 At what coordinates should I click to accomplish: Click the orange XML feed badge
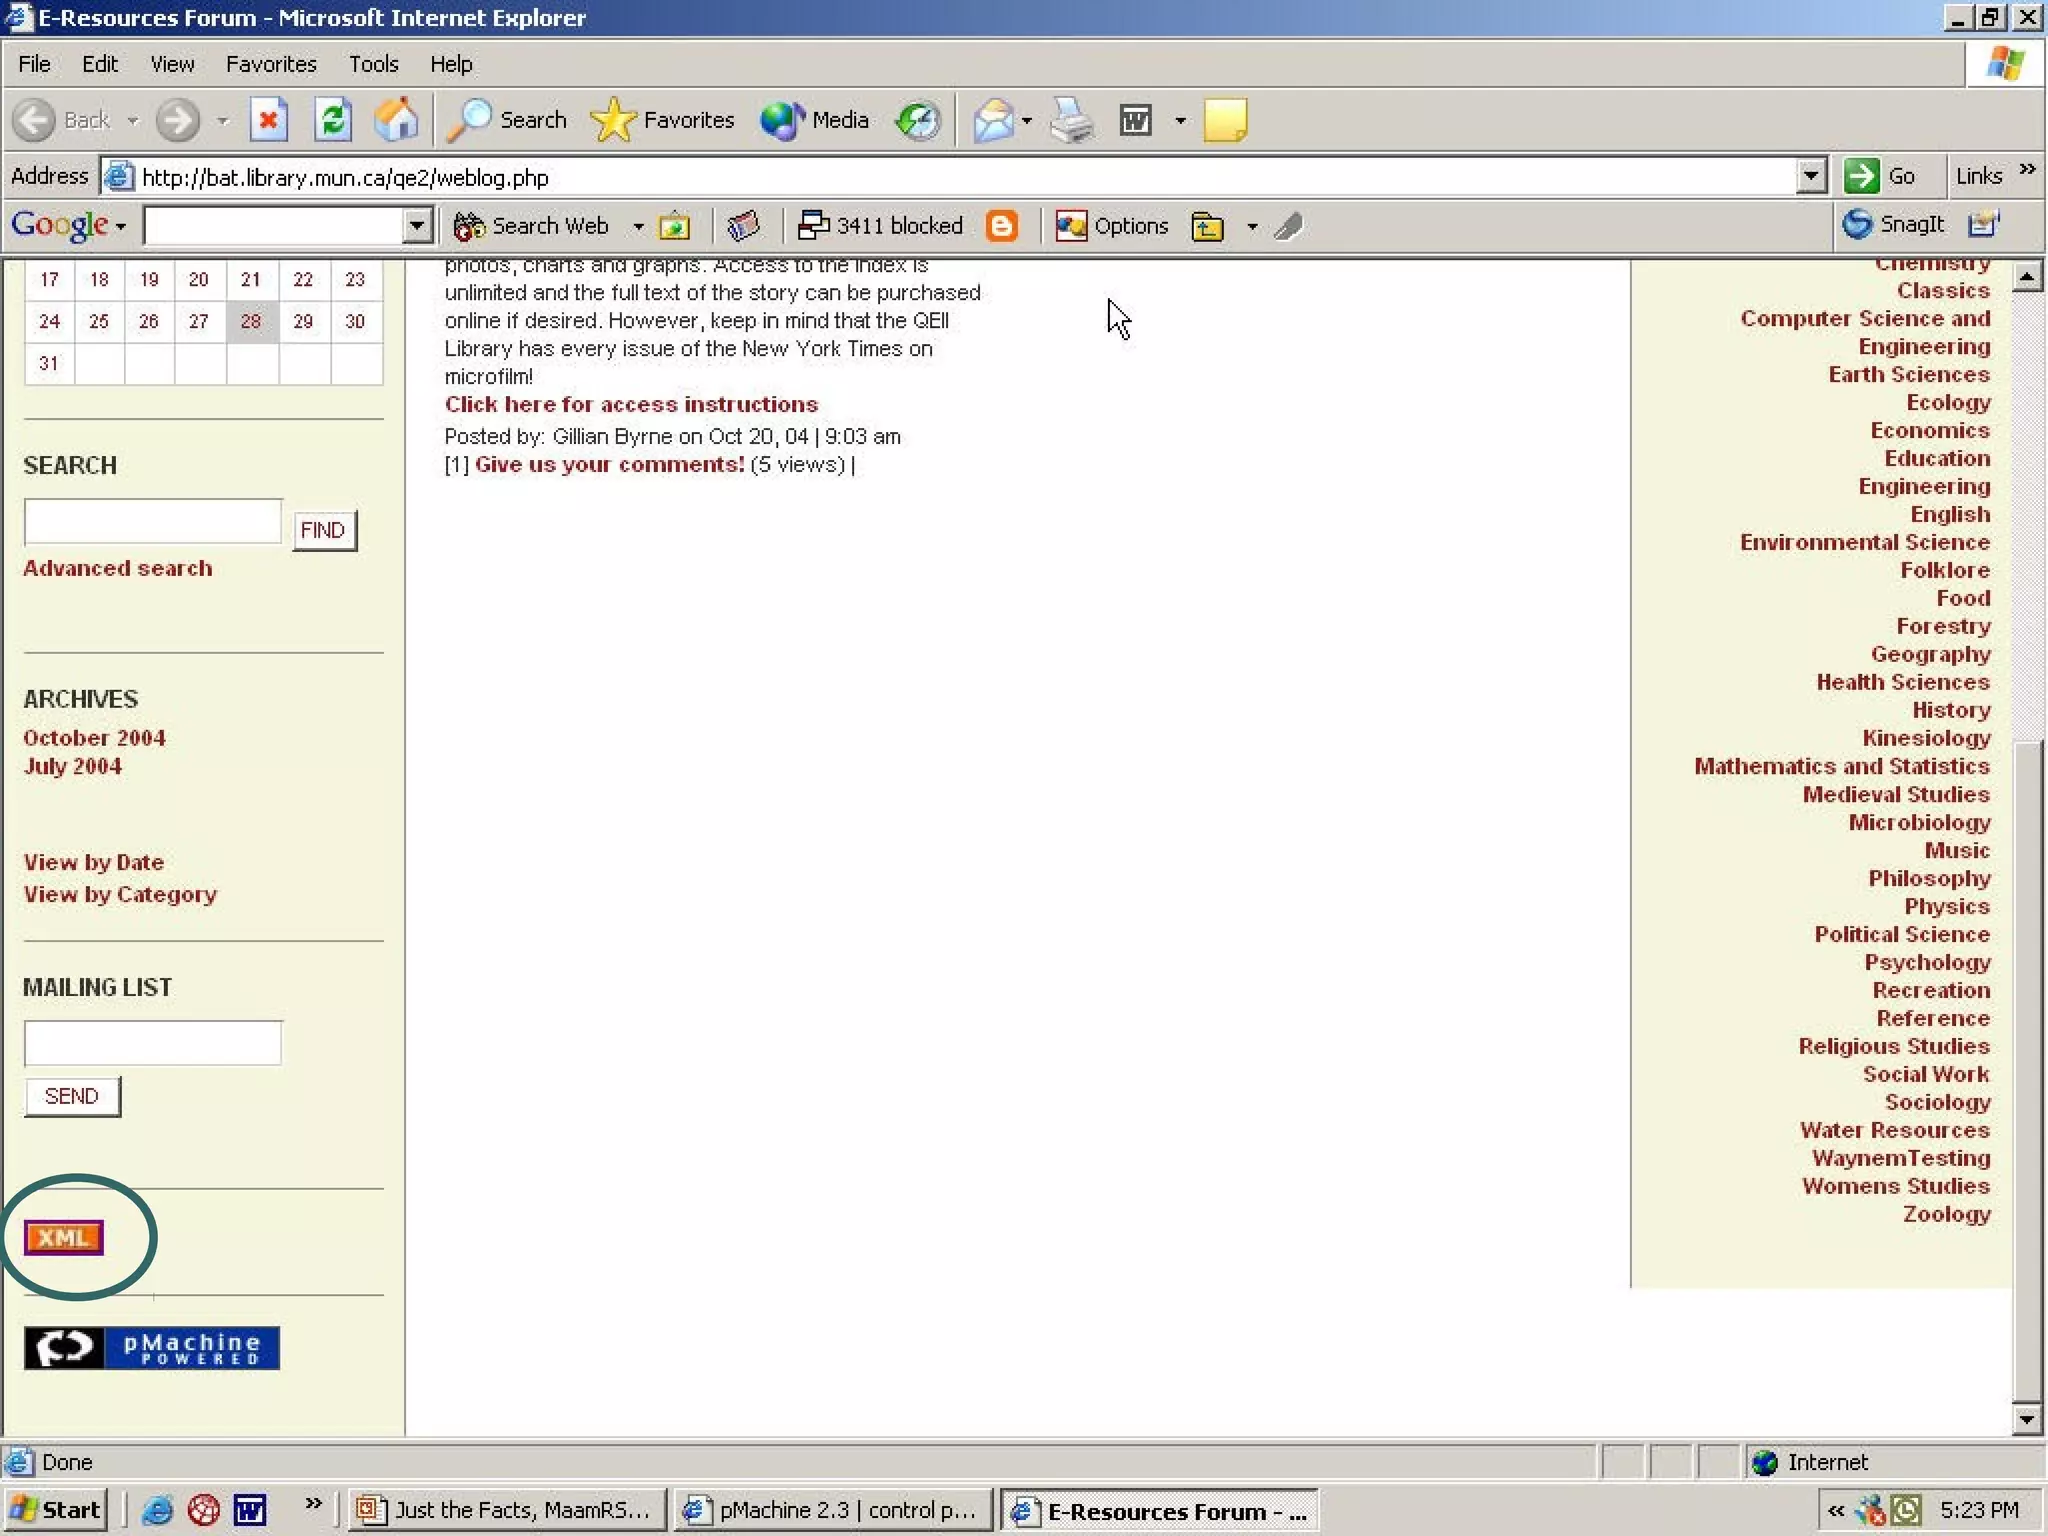(64, 1238)
